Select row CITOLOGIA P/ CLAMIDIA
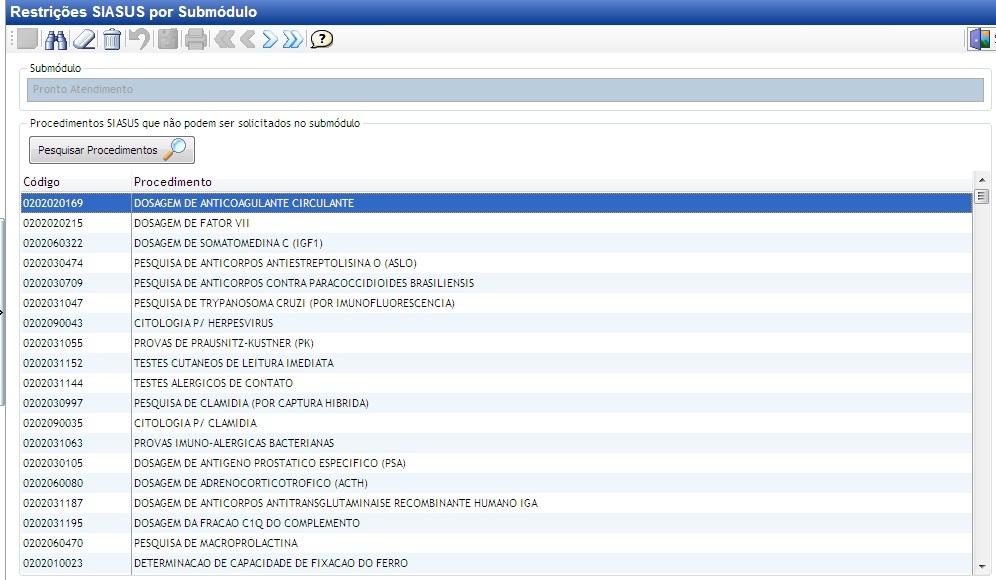996x580 pixels. [x=496, y=423]
